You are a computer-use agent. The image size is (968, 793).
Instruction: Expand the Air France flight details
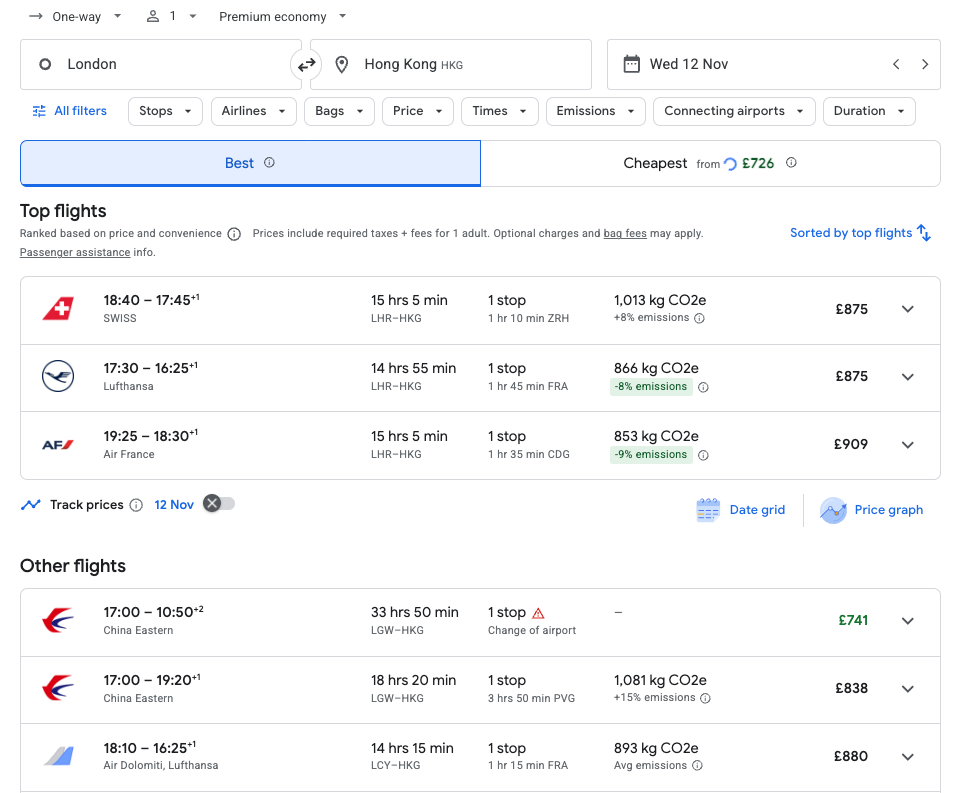click(x=907, y=445)
